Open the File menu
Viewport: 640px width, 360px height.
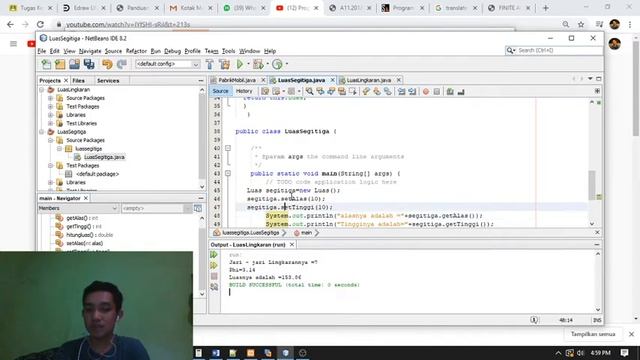pyautogui.click(x=42, y=51)
